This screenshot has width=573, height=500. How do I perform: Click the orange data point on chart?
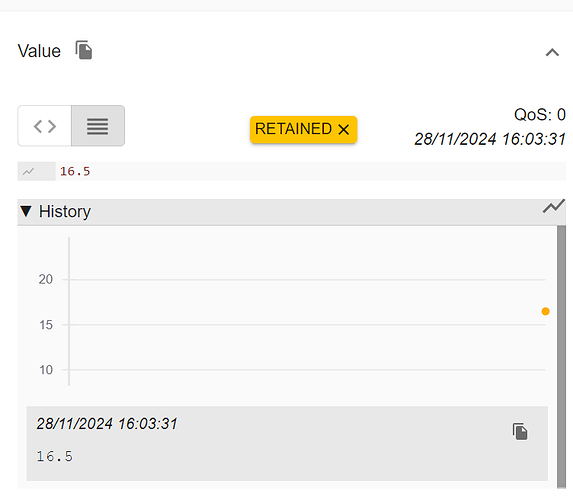click(x=545, y=311)
